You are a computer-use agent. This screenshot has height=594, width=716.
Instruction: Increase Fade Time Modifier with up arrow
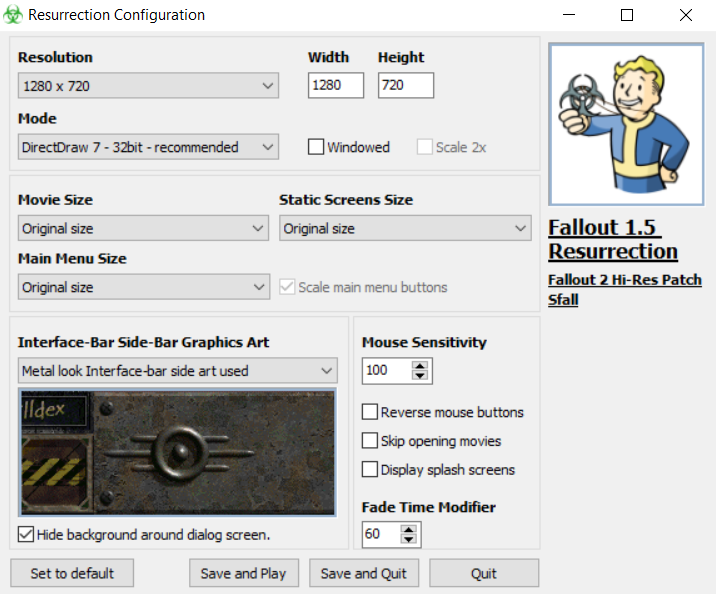tap(408, 529)
